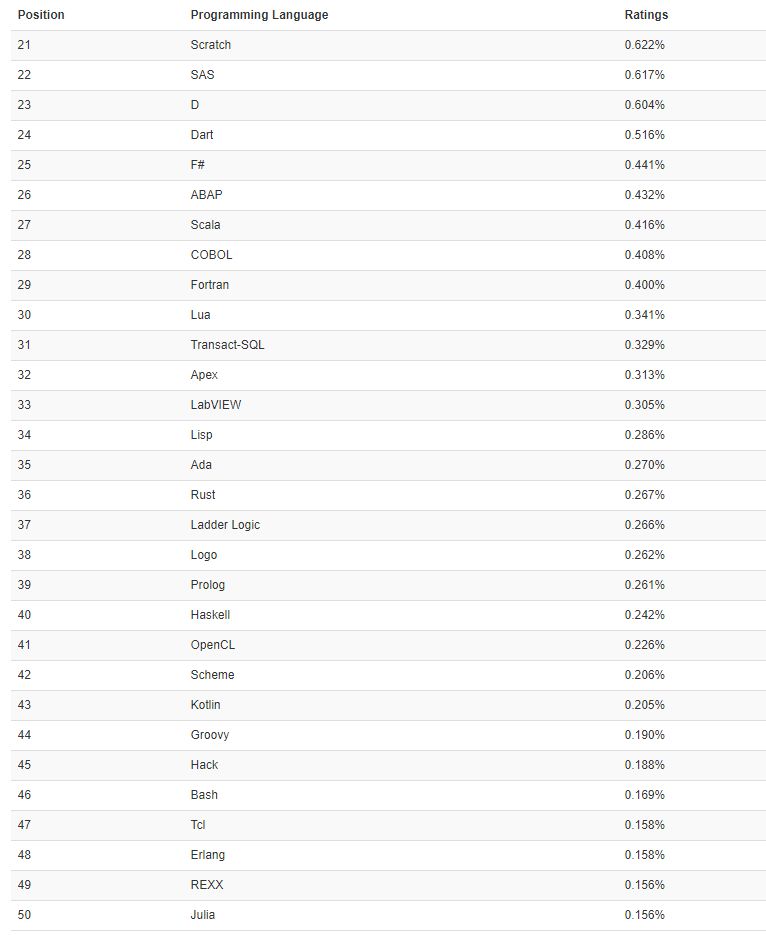Viewport: 766px width, 935px height.
Task: Select the Haskell language cell
Action: tap(210, 615)
